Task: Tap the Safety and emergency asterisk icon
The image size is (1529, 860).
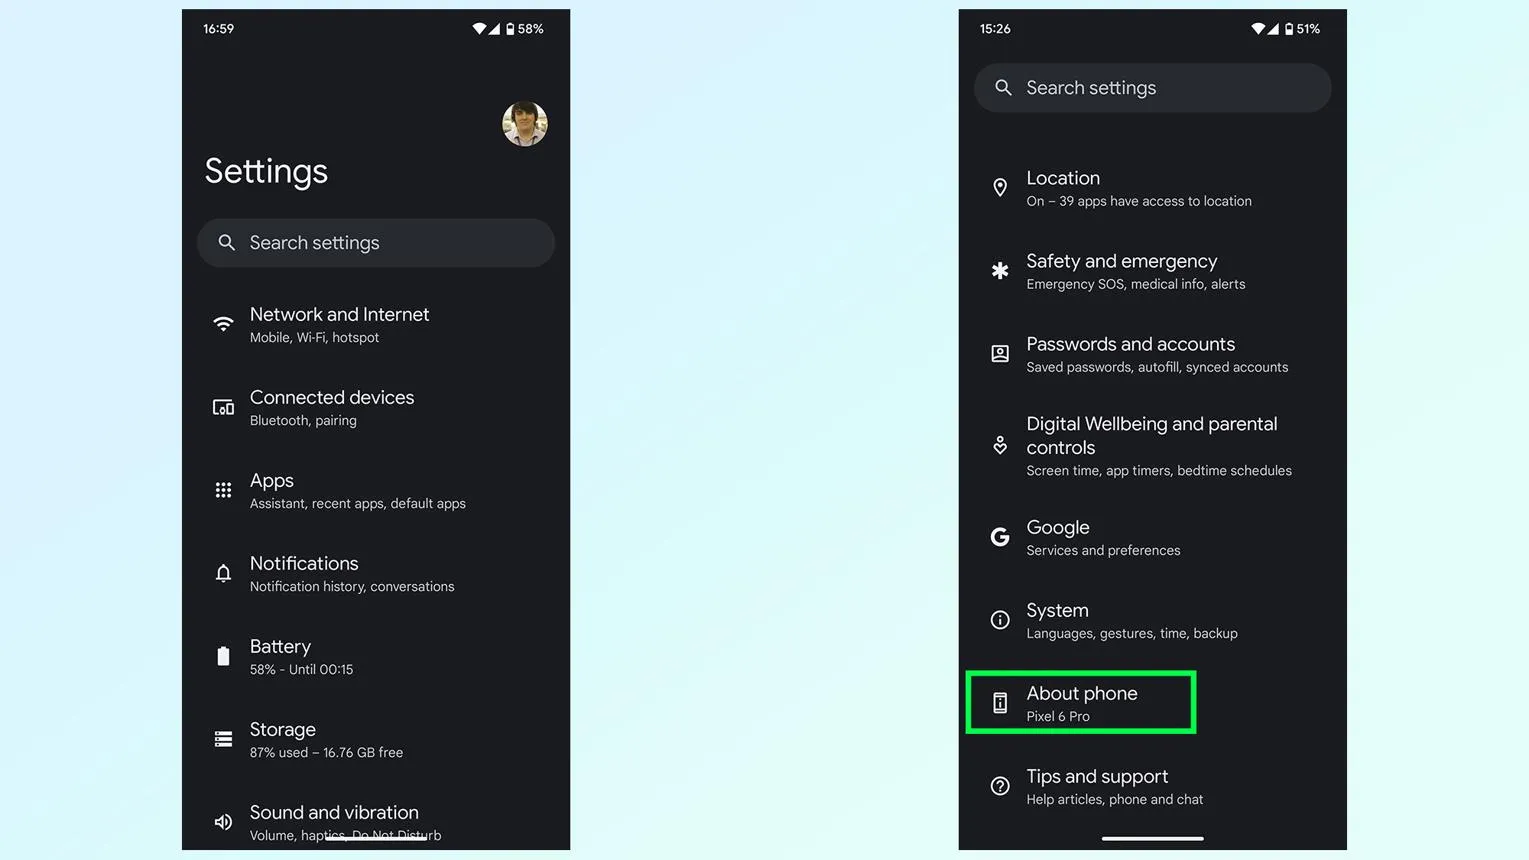Action: click(1000, 271)
